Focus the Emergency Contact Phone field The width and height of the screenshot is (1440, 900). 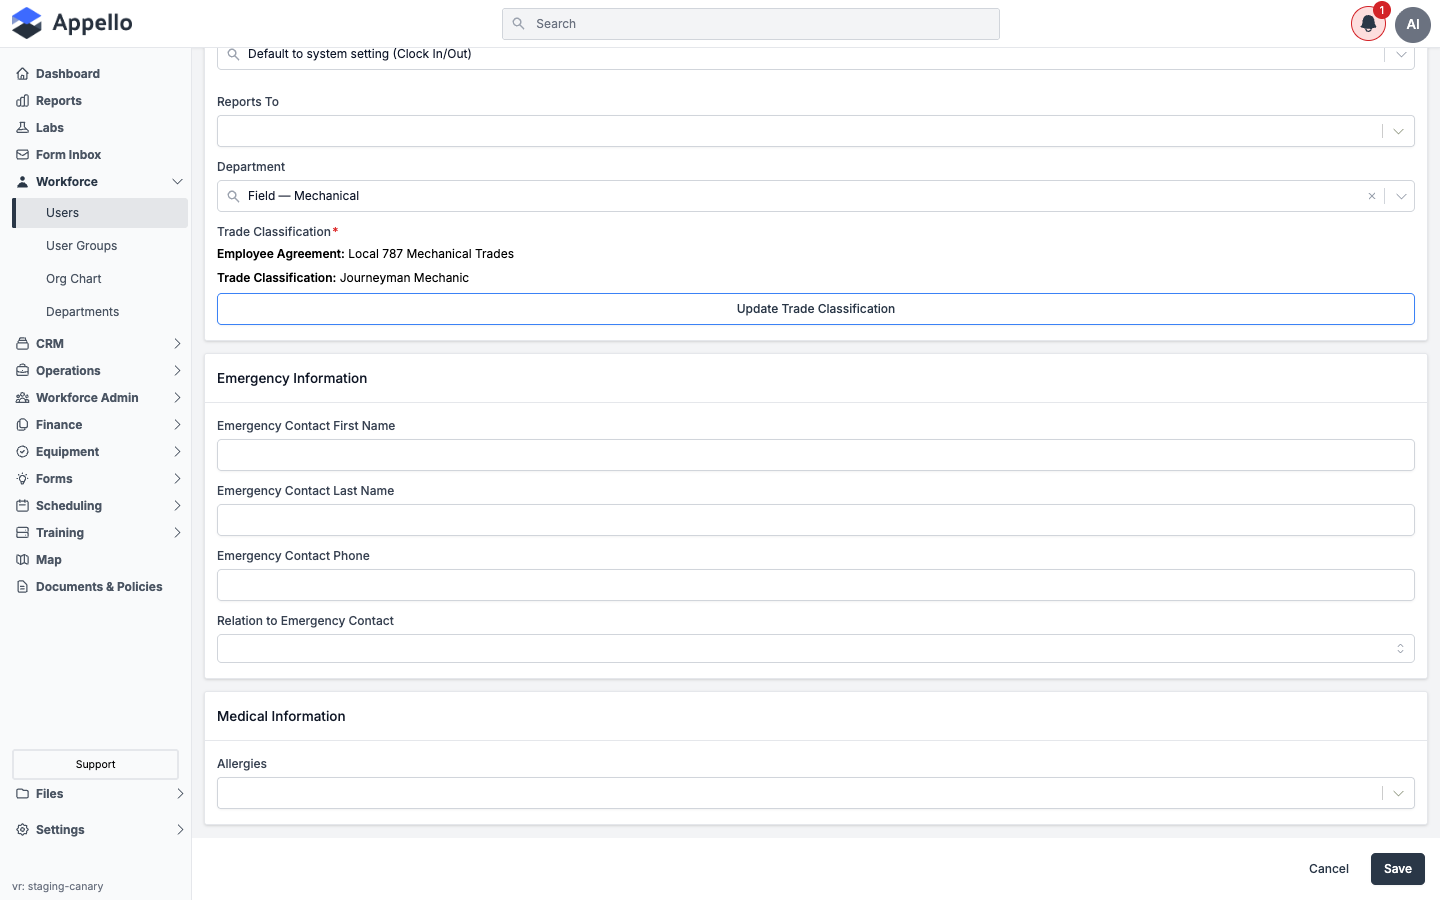point(815,585)
